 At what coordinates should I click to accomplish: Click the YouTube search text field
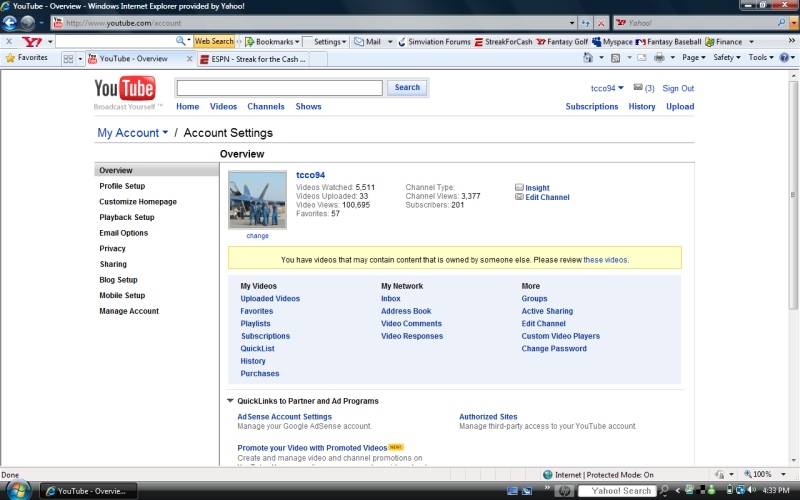coord(279,88)
